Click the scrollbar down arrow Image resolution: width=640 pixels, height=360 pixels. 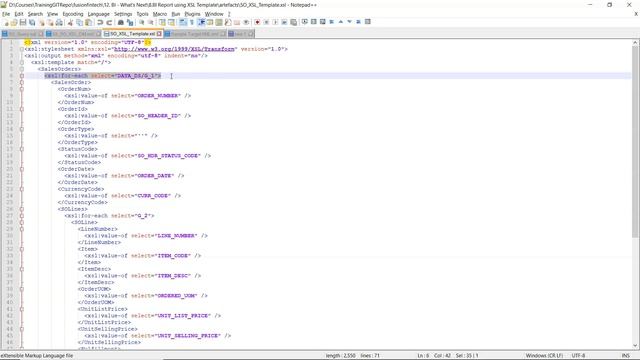tap(635, 345)
